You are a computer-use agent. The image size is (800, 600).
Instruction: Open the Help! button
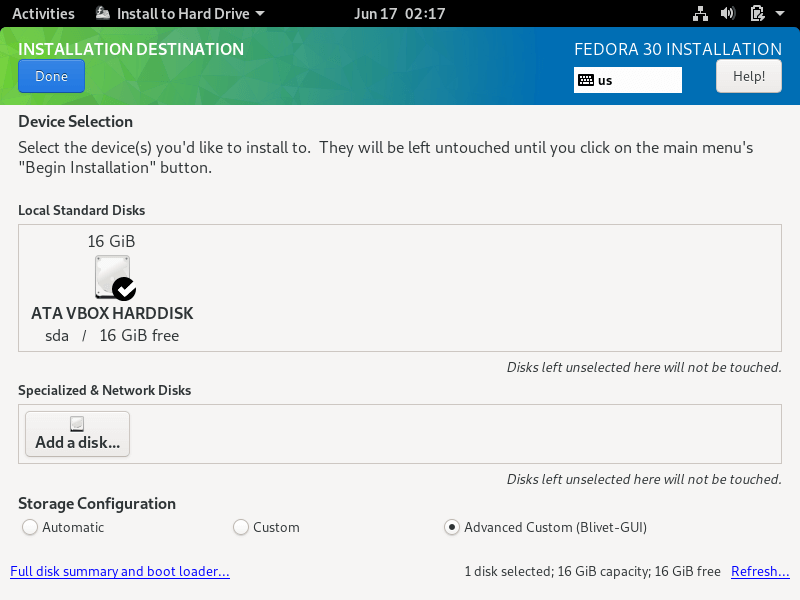click(x=748, y=76)
